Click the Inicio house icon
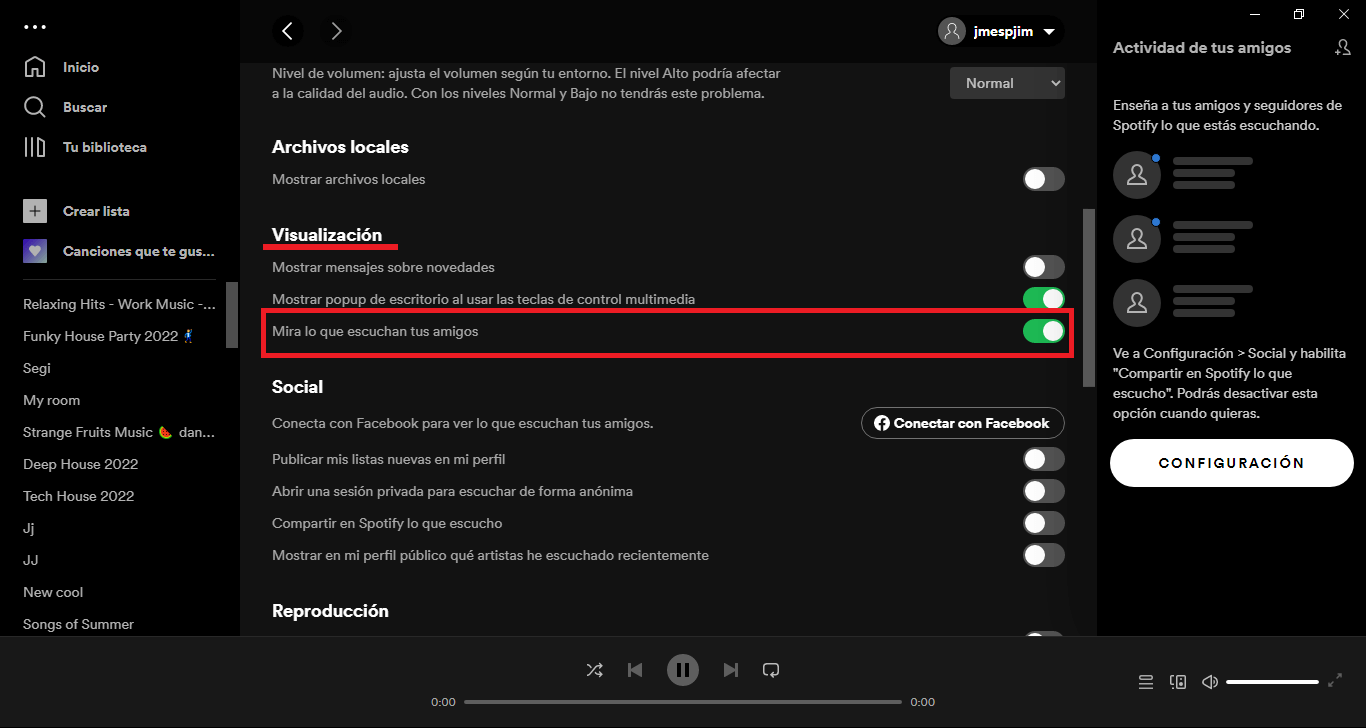 35,67
